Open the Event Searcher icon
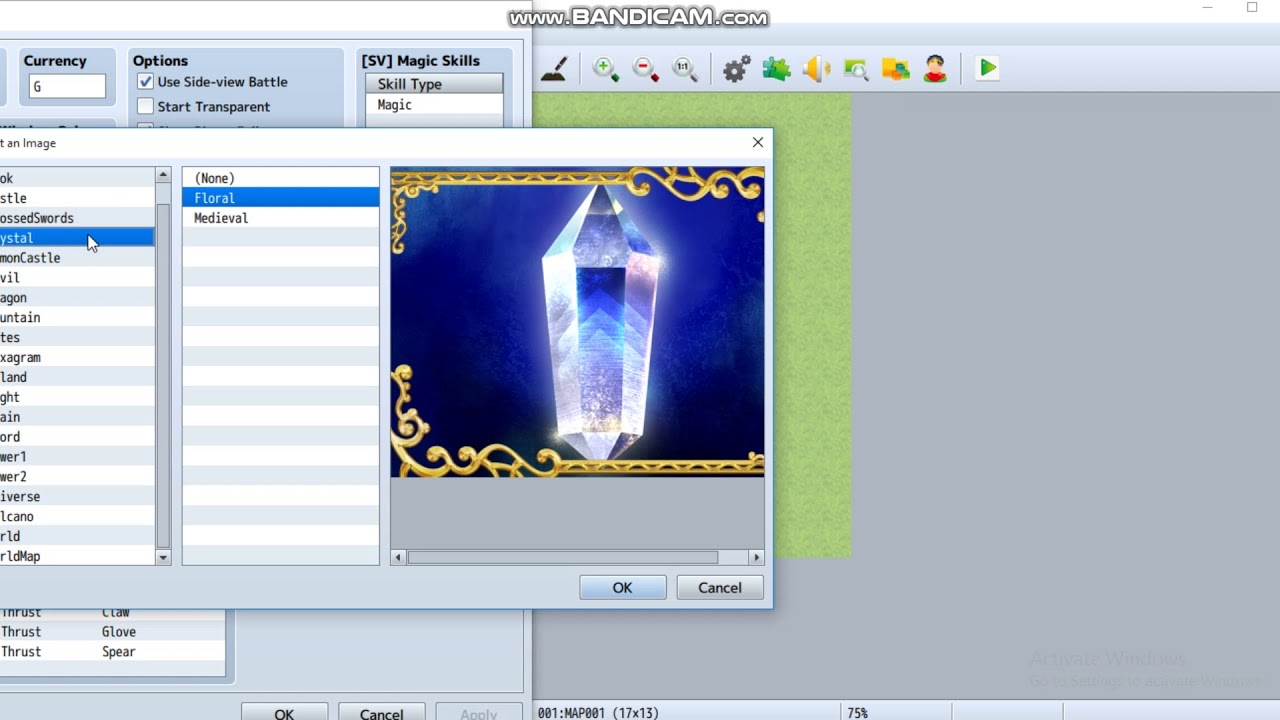The width and height of the screenshot is (1280, 720). click(x=856, y=69)
